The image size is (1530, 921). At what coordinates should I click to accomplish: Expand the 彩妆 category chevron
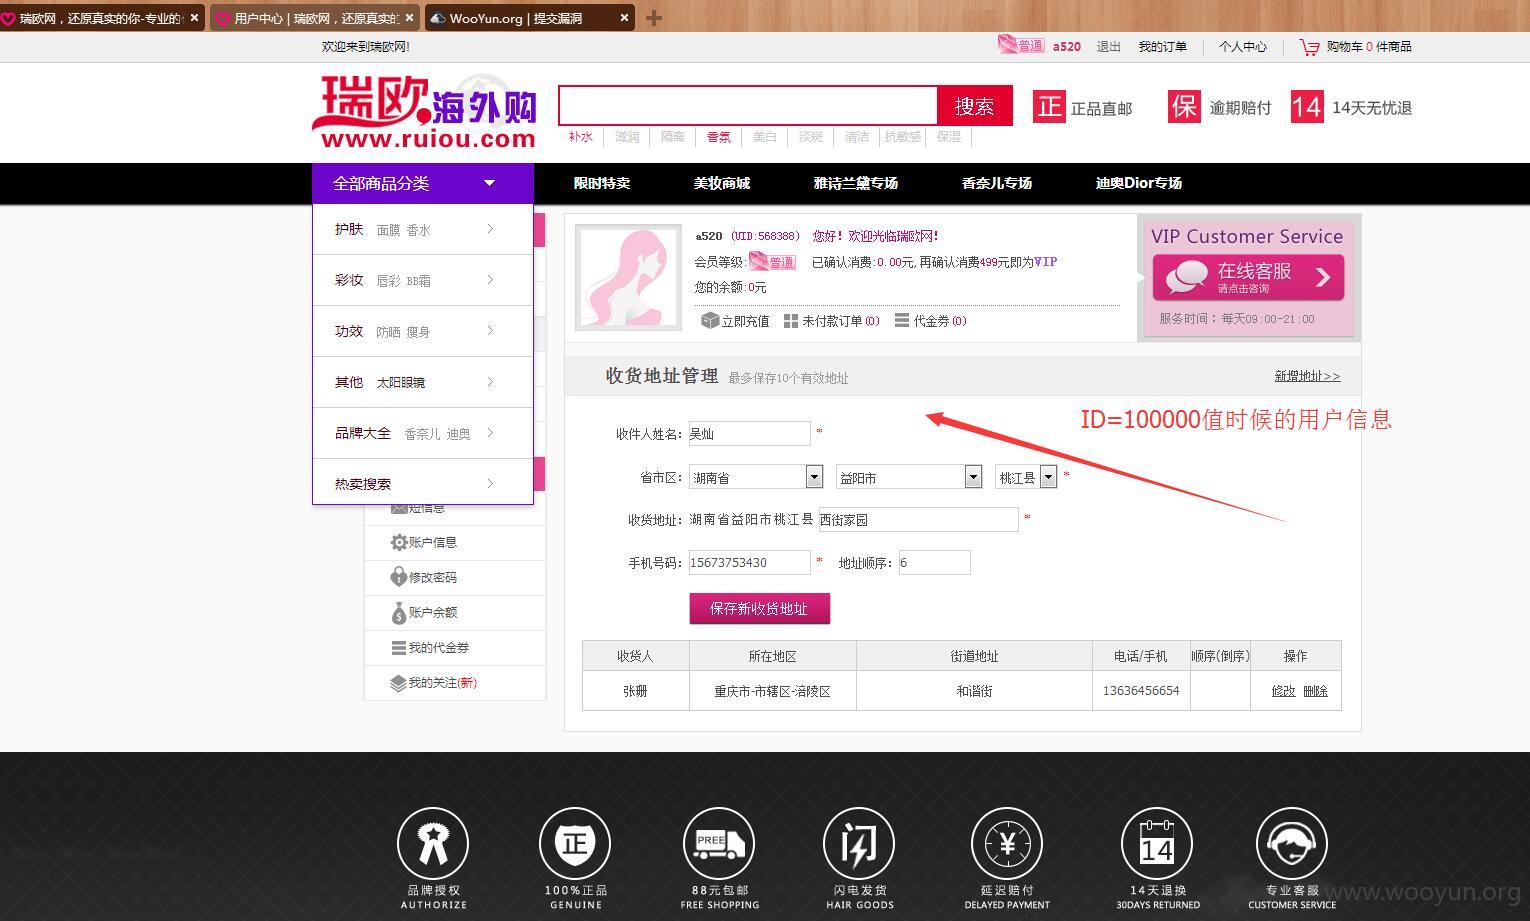coord(490,280)
